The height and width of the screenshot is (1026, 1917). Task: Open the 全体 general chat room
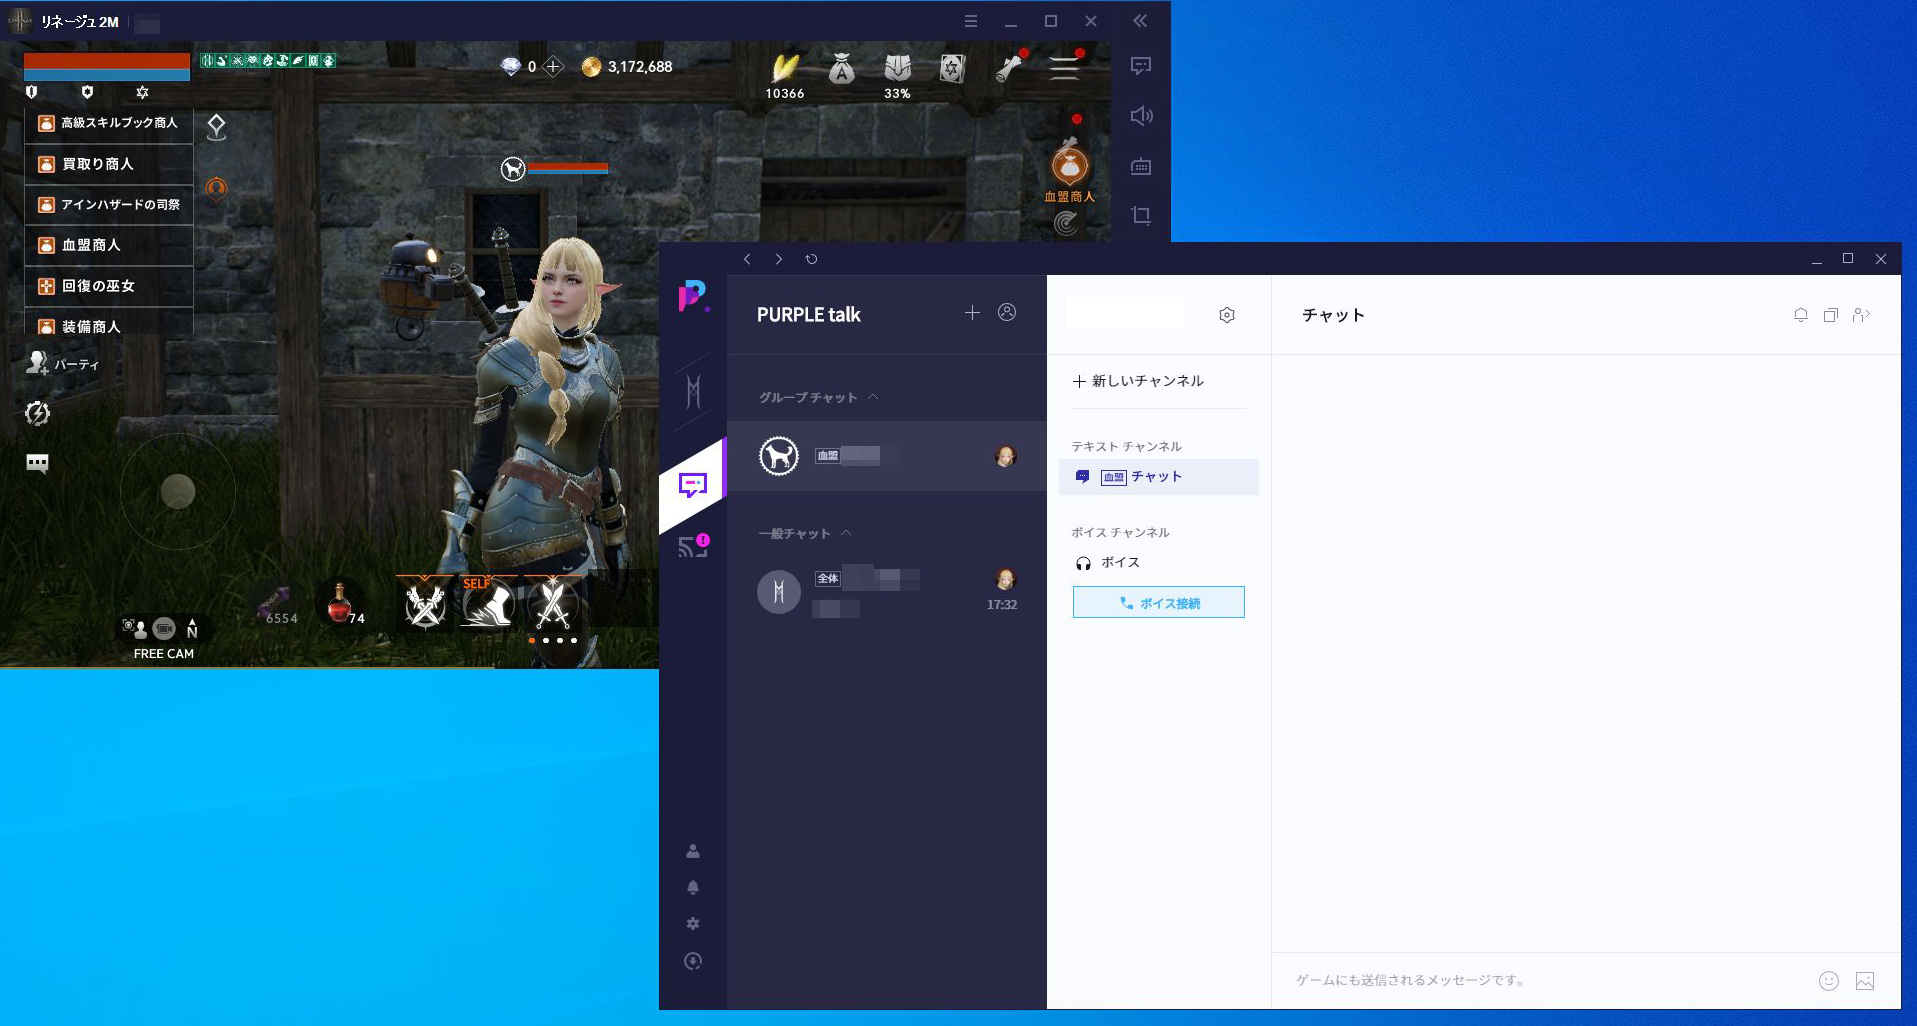point(887,592)
